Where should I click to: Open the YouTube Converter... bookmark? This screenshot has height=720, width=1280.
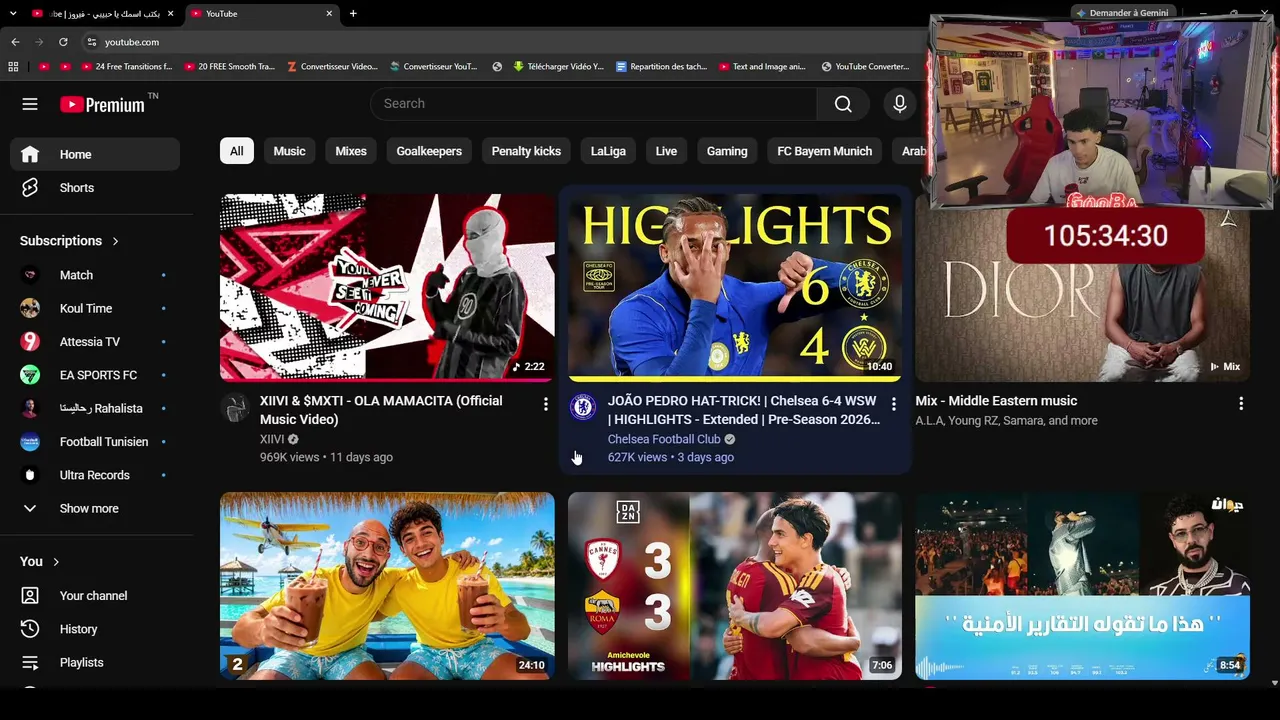(865, 67)
